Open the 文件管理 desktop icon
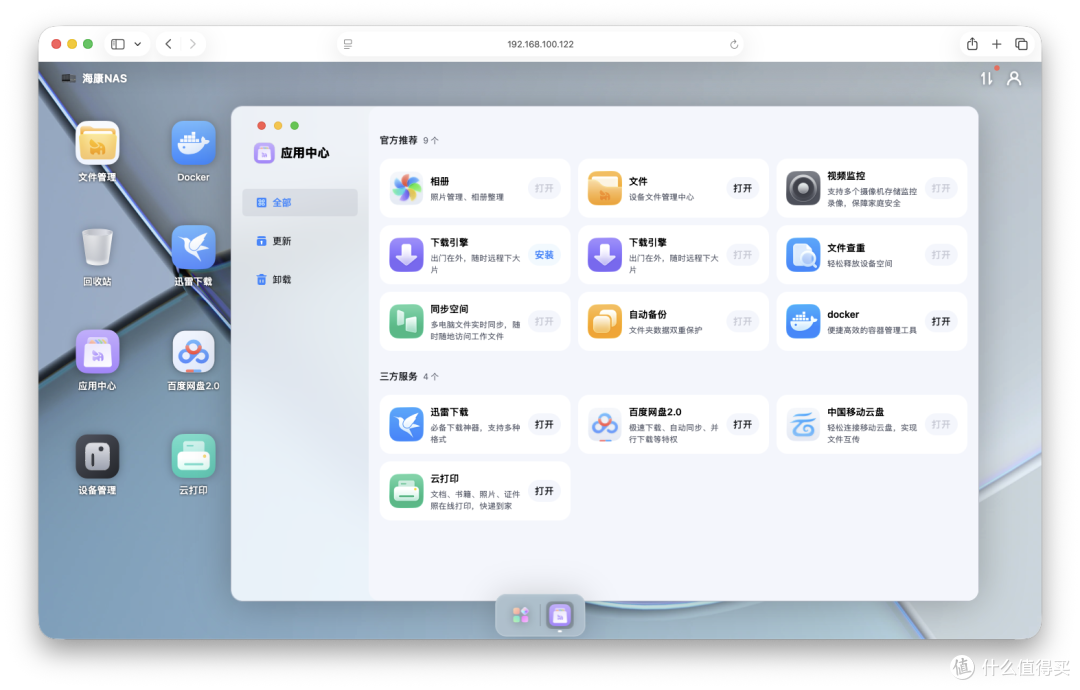Screen dimensions: 1080x690 (97, 143)
